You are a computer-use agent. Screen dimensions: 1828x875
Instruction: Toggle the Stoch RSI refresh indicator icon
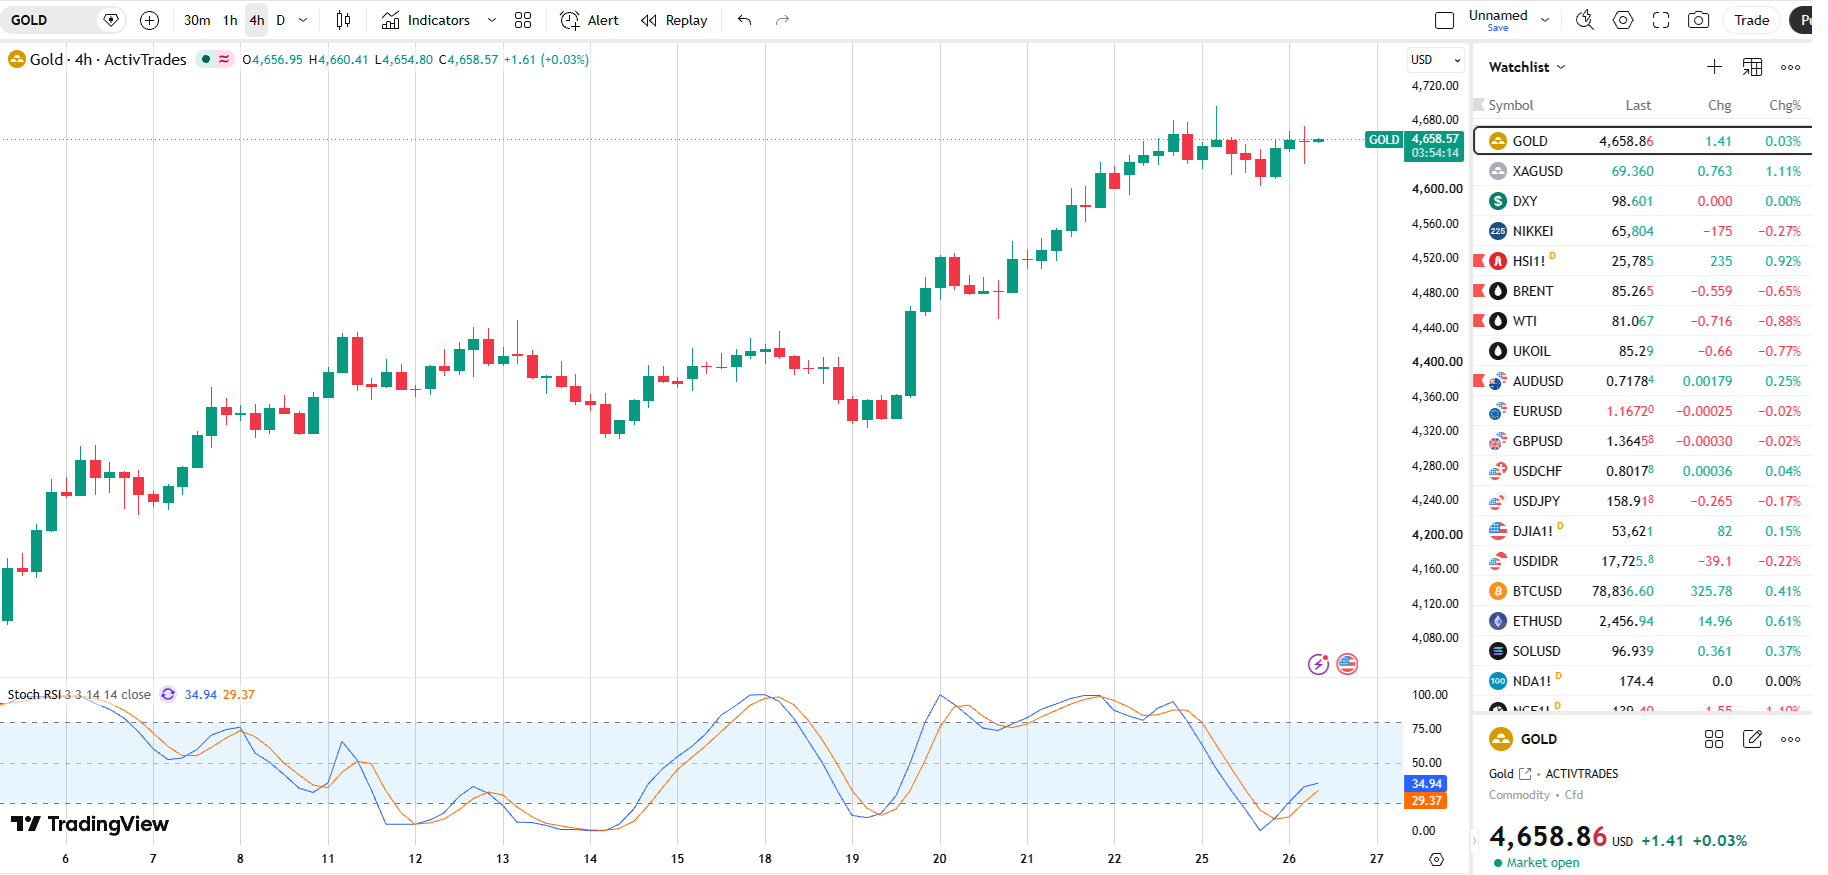pyautogui.click(x=168, y=694)
